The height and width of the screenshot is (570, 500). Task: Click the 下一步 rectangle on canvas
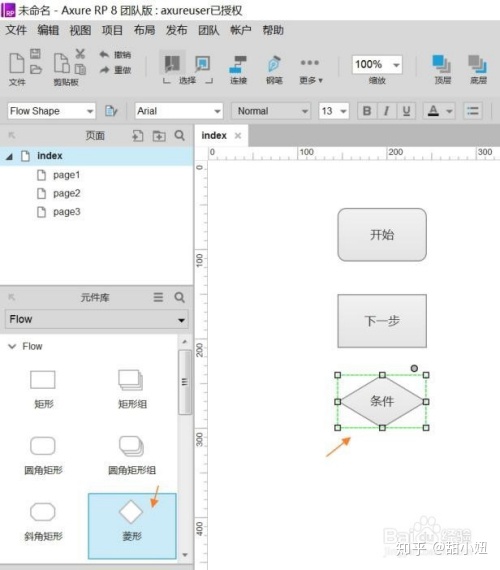click(x=382, y=321)
